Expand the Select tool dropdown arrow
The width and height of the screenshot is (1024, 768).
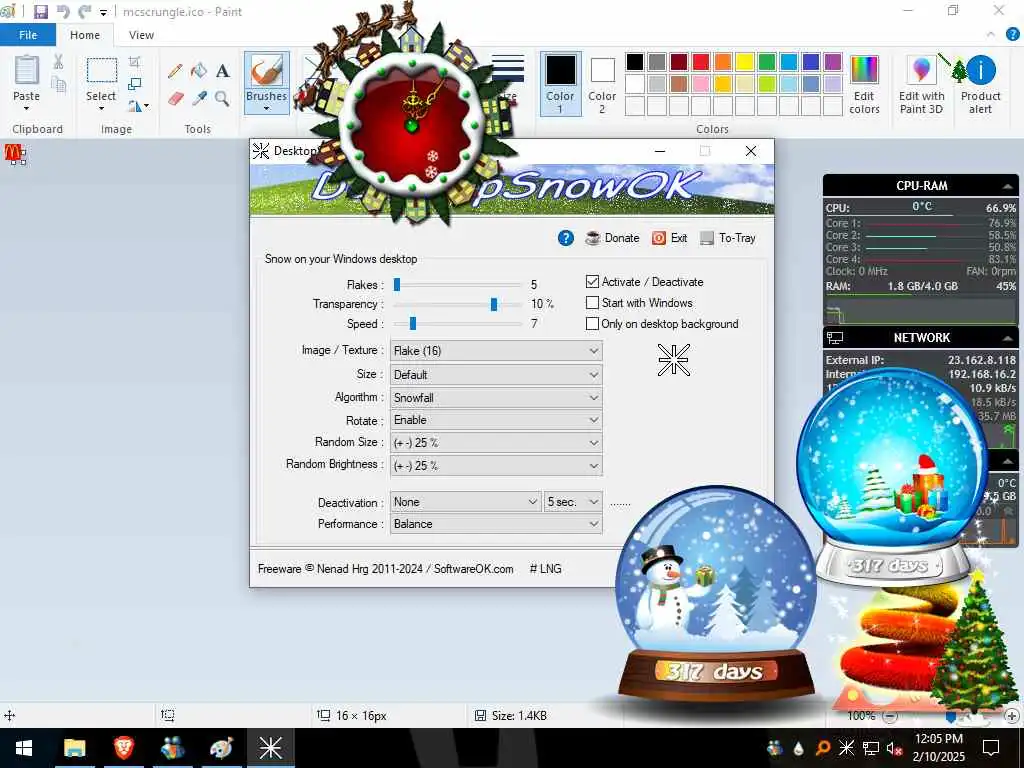(x=101, y=108)
